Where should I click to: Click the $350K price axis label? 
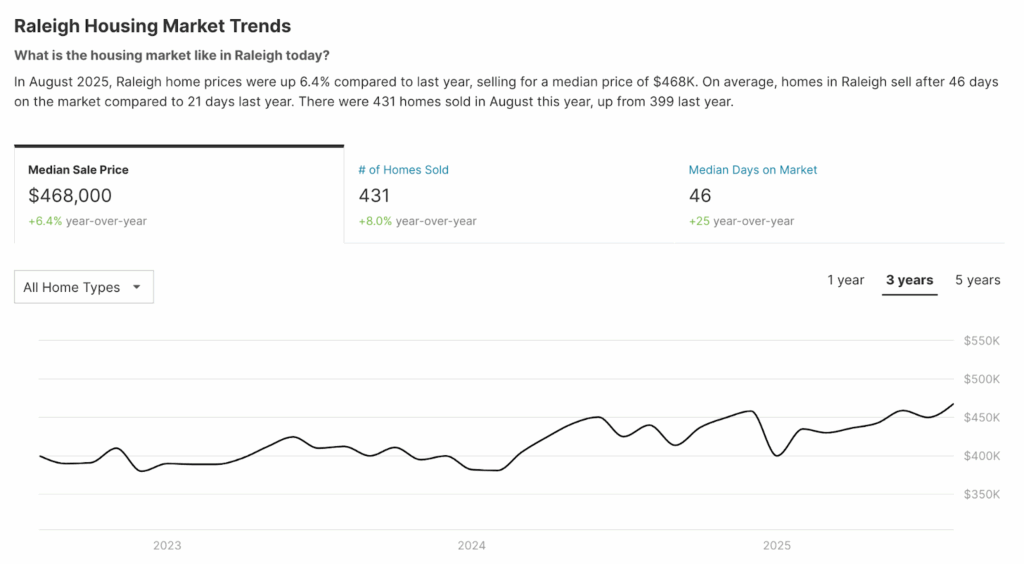pos(981,494)
